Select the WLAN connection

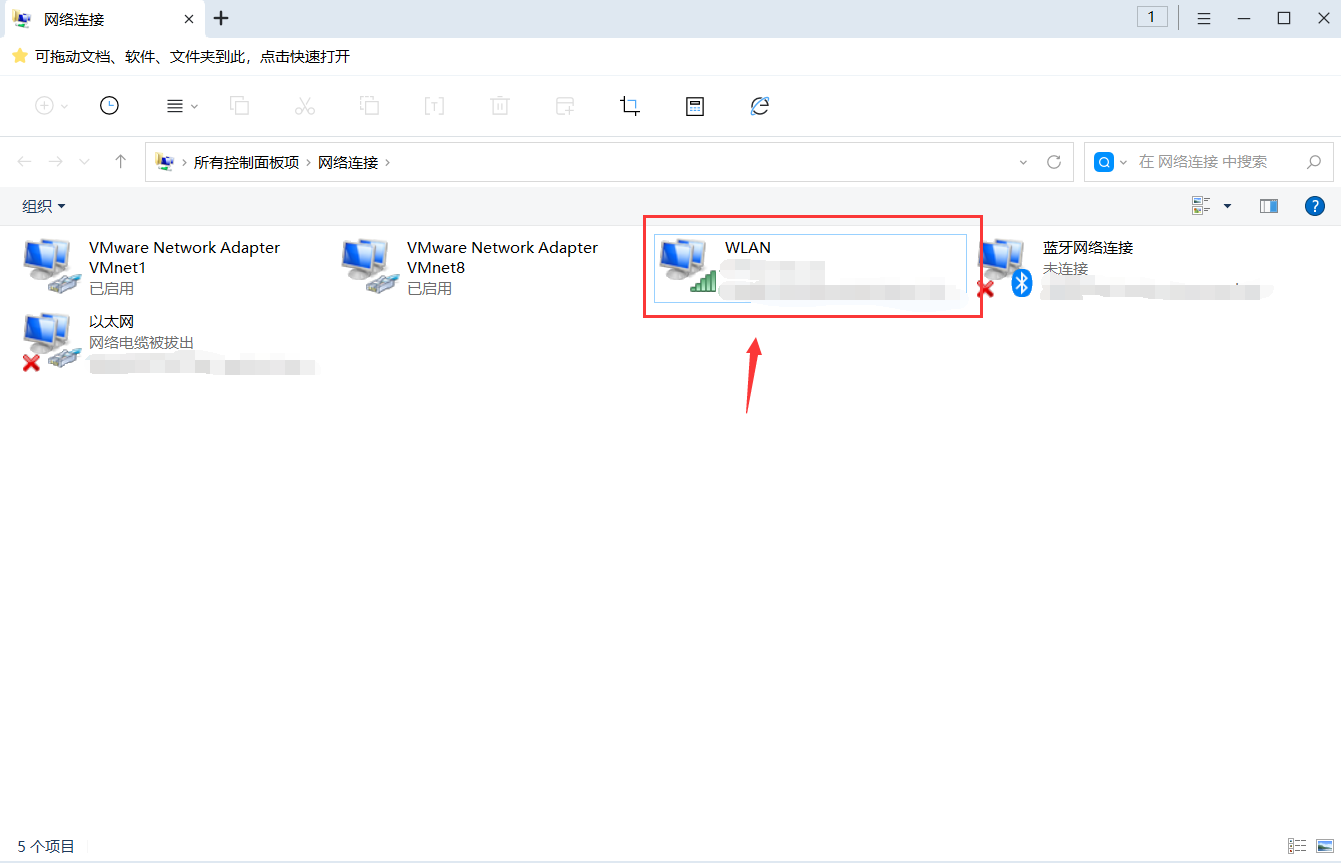click(810, 268)
